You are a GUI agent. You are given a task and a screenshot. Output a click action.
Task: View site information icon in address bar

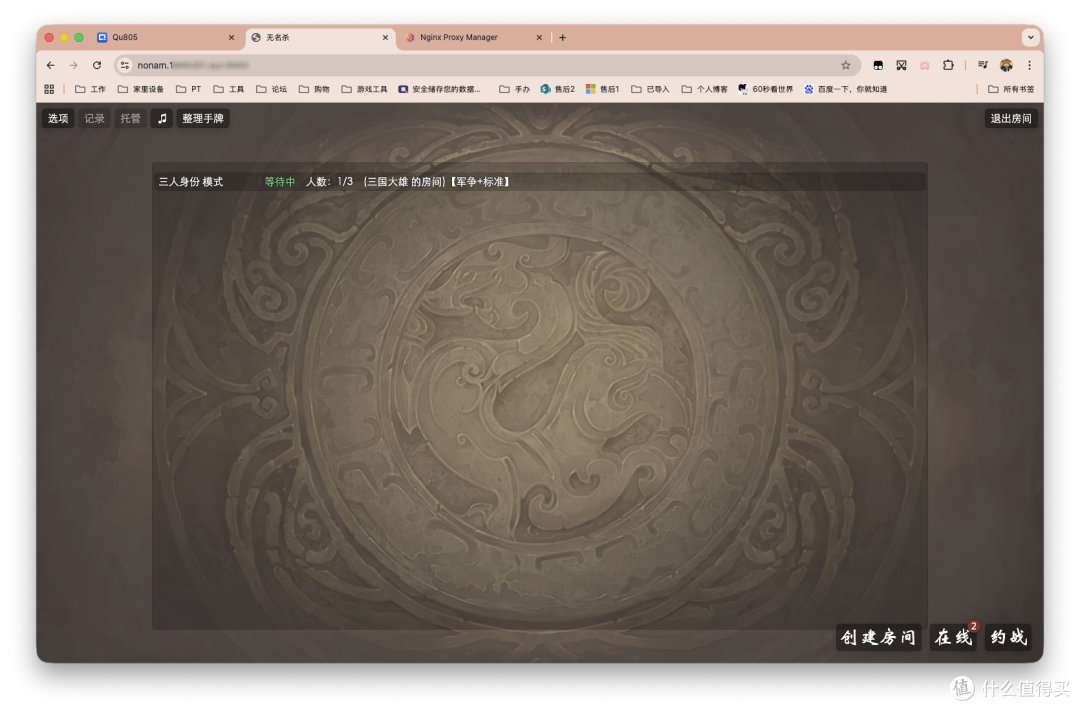tap(125, 65)
